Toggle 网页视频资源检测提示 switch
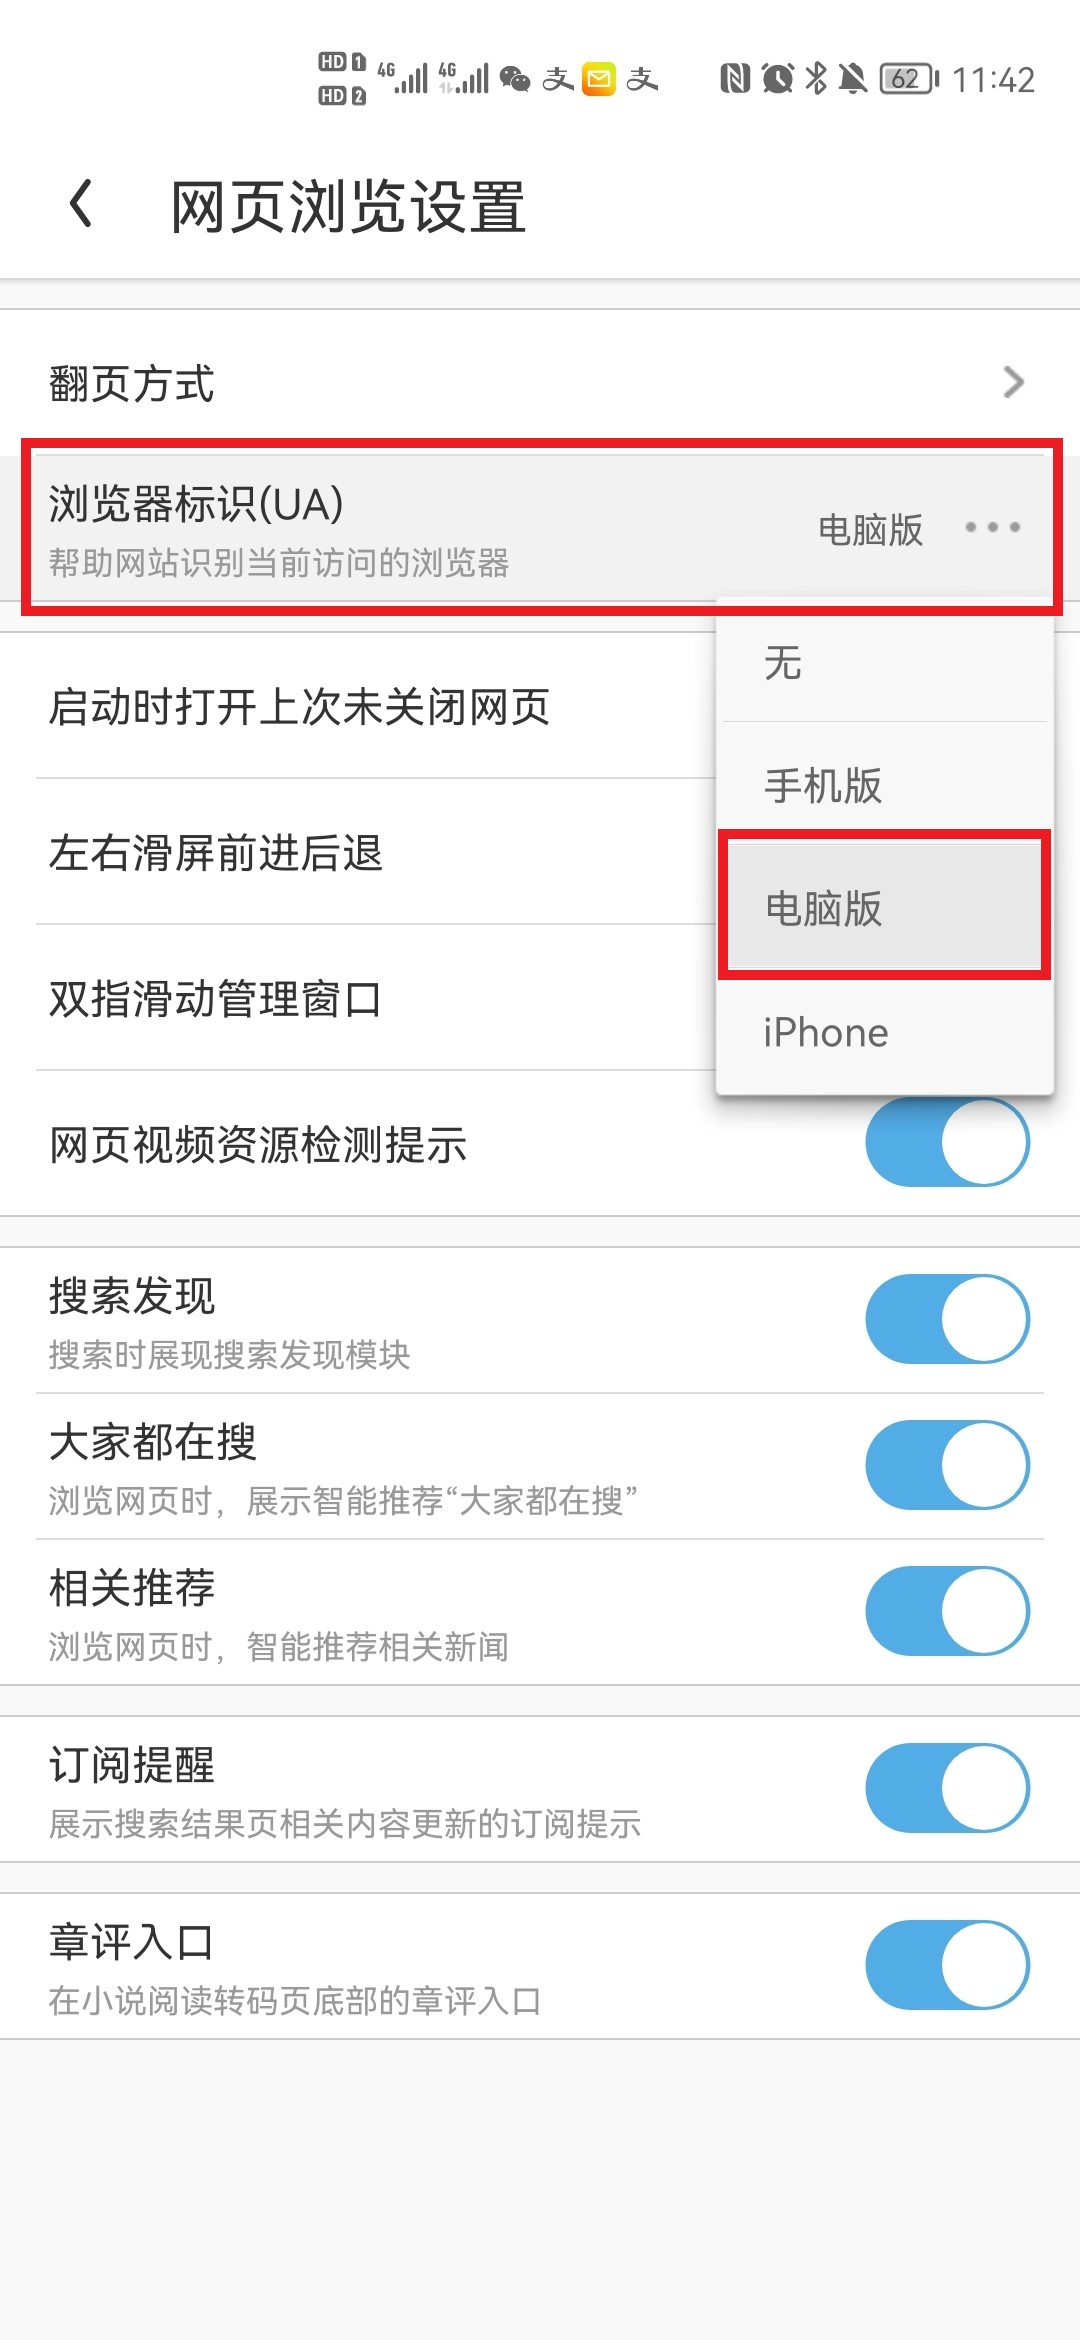The width and height of the screenshot is (1080, 2340). (947, 1142)
